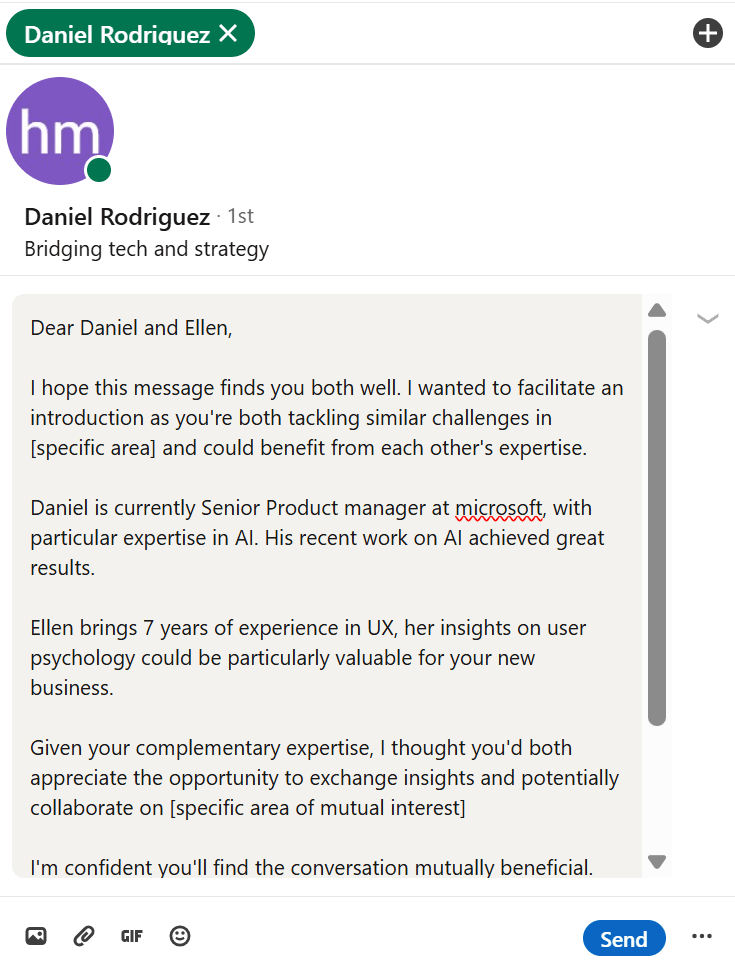The image size is (735, 970).
Task: Remove Daniel Rodriguez from the recipients
Action: pyautogui.click(x=228, y=32)
